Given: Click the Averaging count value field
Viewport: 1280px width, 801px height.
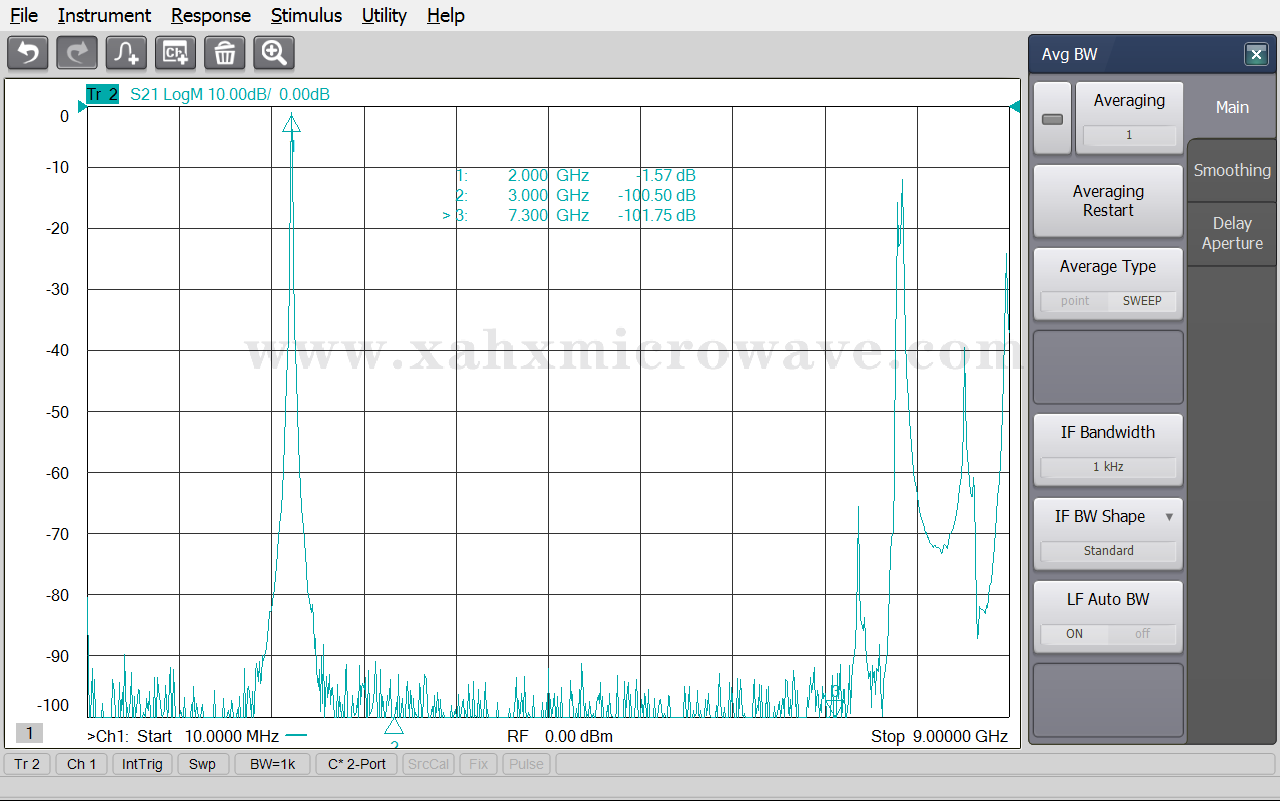Looking at the screenshot, I should click(1129, 135).
